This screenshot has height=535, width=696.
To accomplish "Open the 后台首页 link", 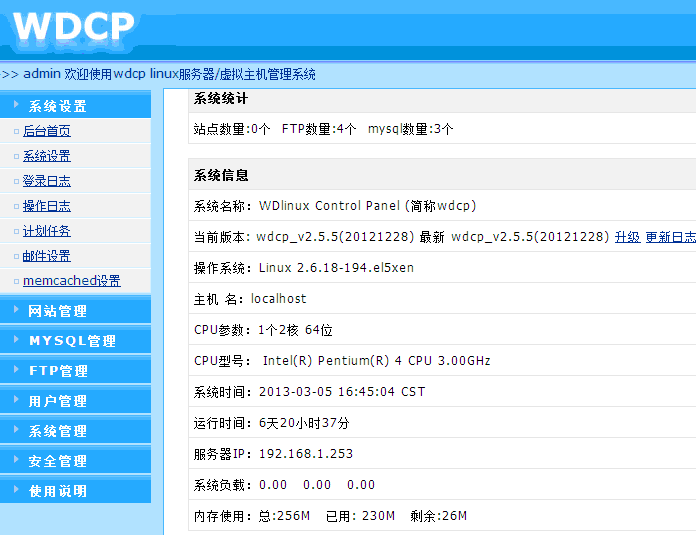I will click(x=47, y=131).
